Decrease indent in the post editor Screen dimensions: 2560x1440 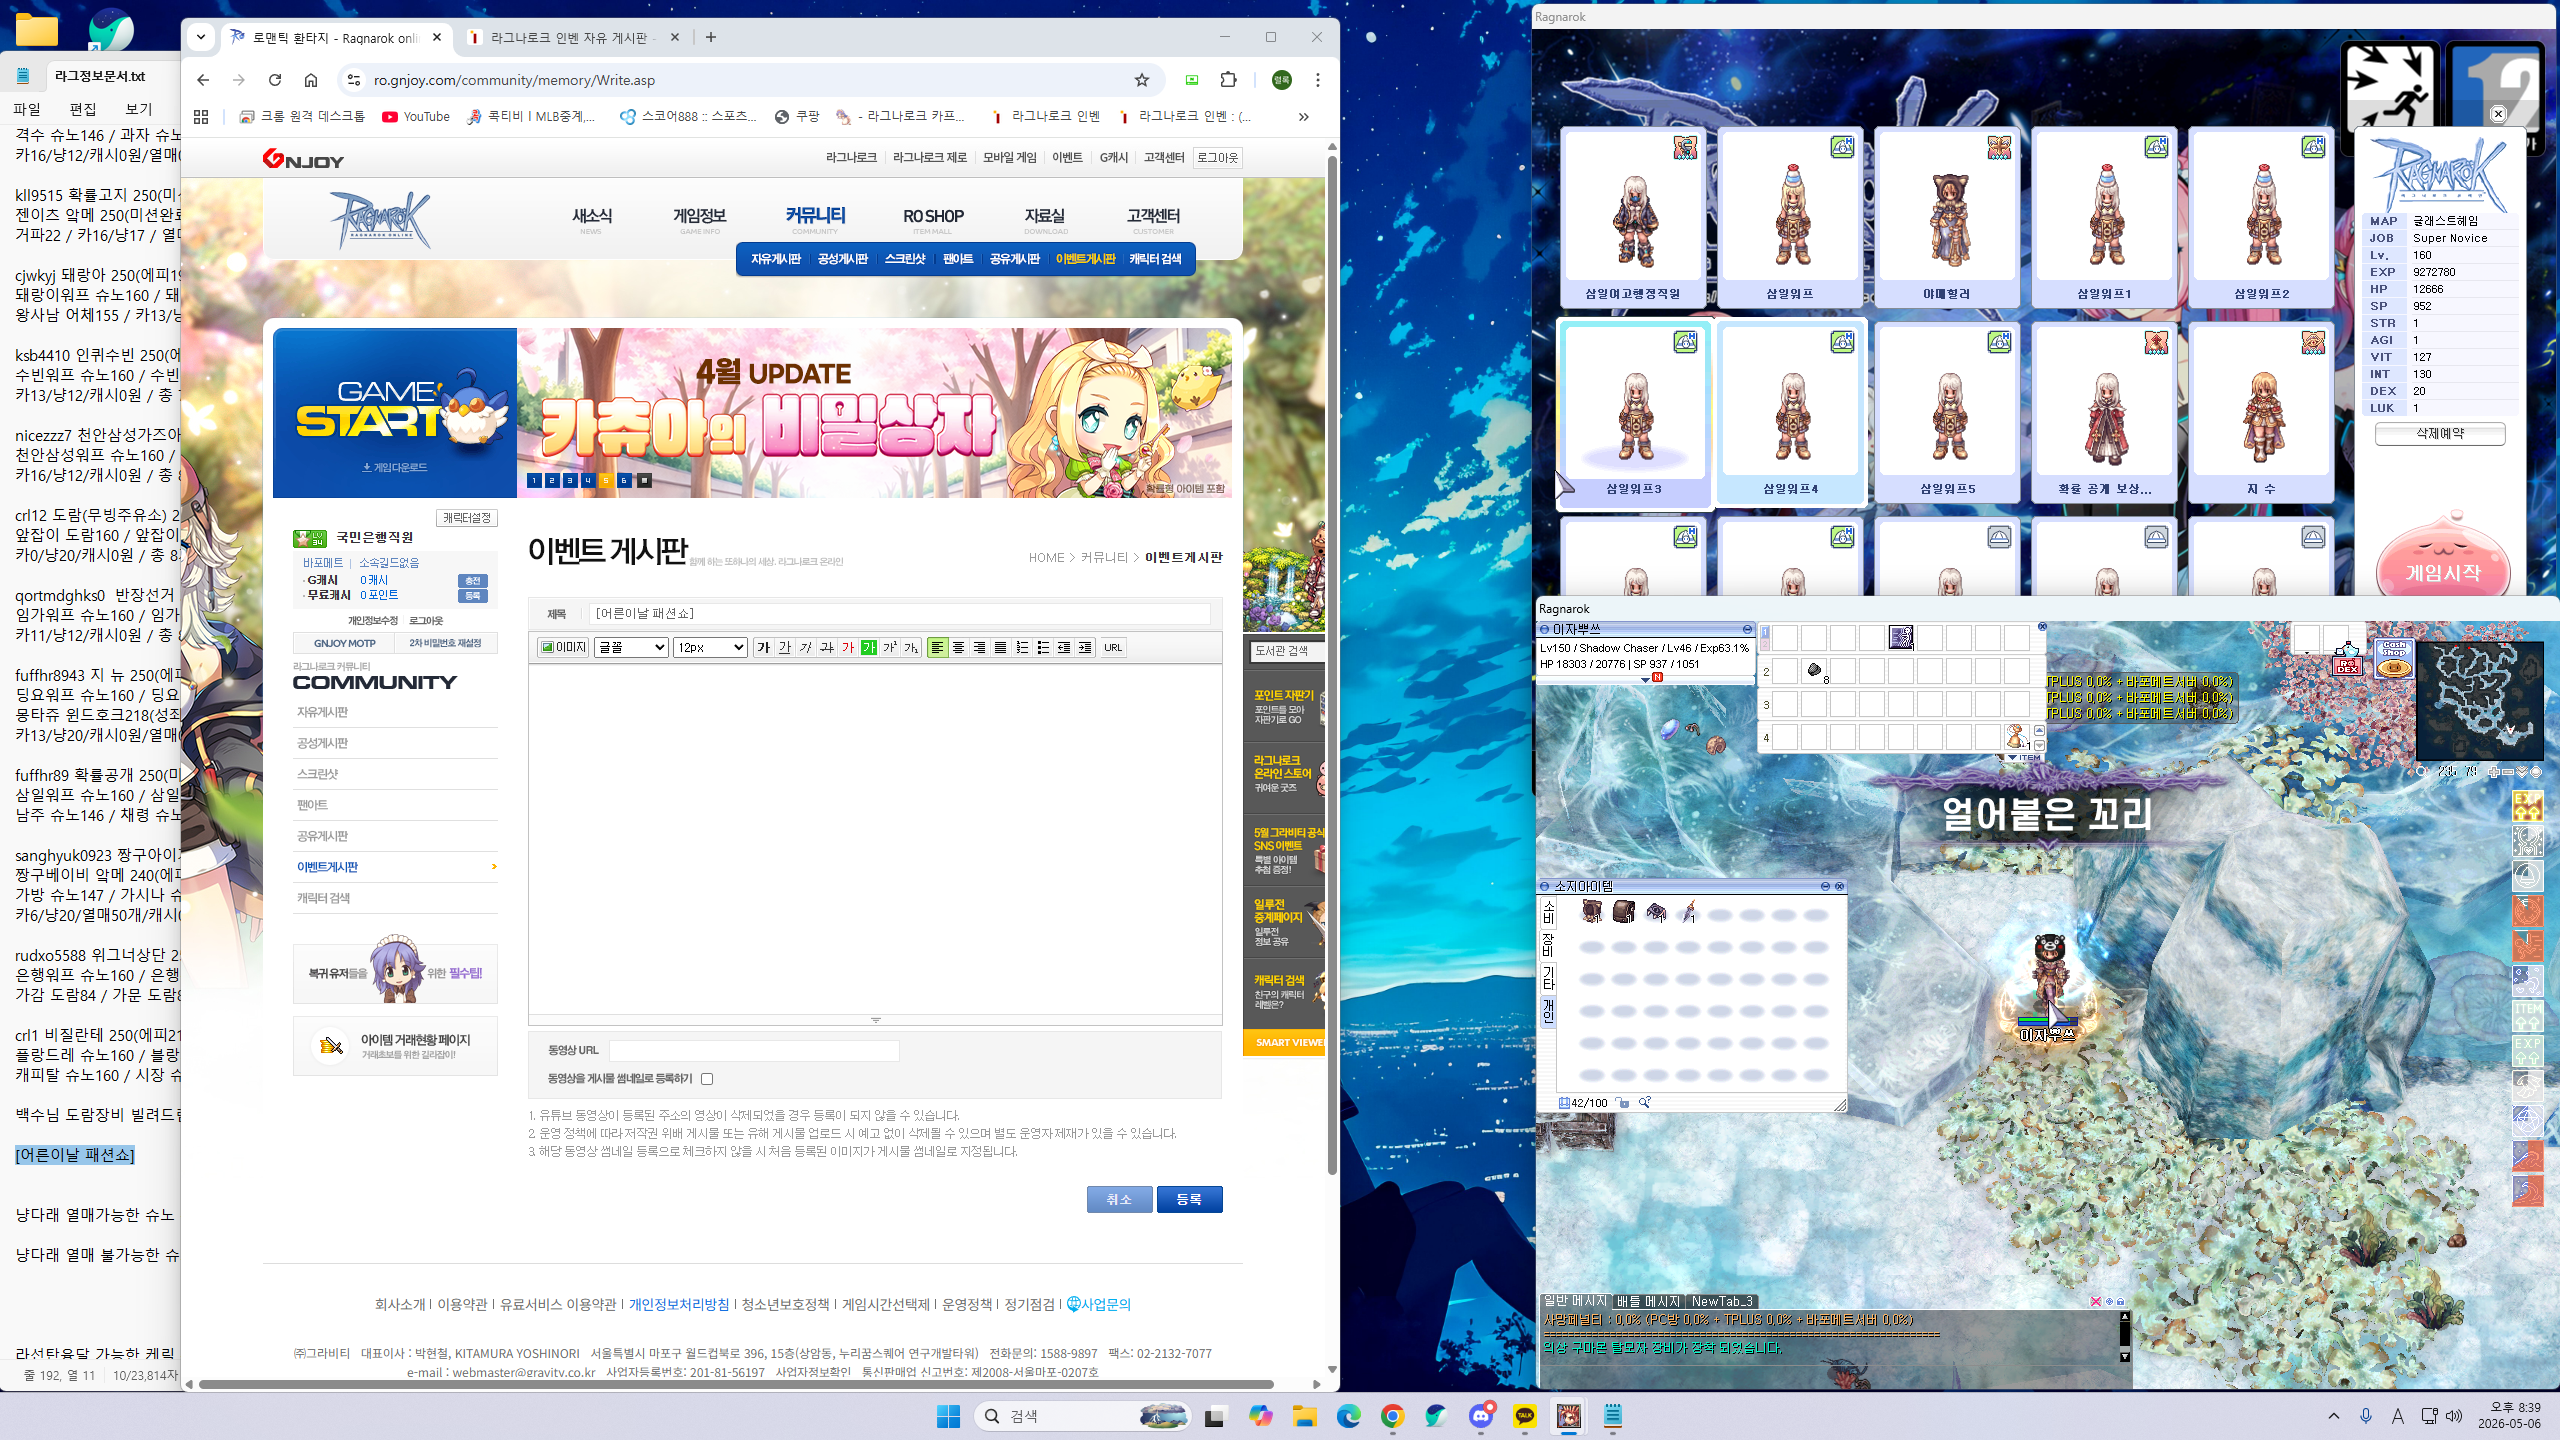(1064, 647)
